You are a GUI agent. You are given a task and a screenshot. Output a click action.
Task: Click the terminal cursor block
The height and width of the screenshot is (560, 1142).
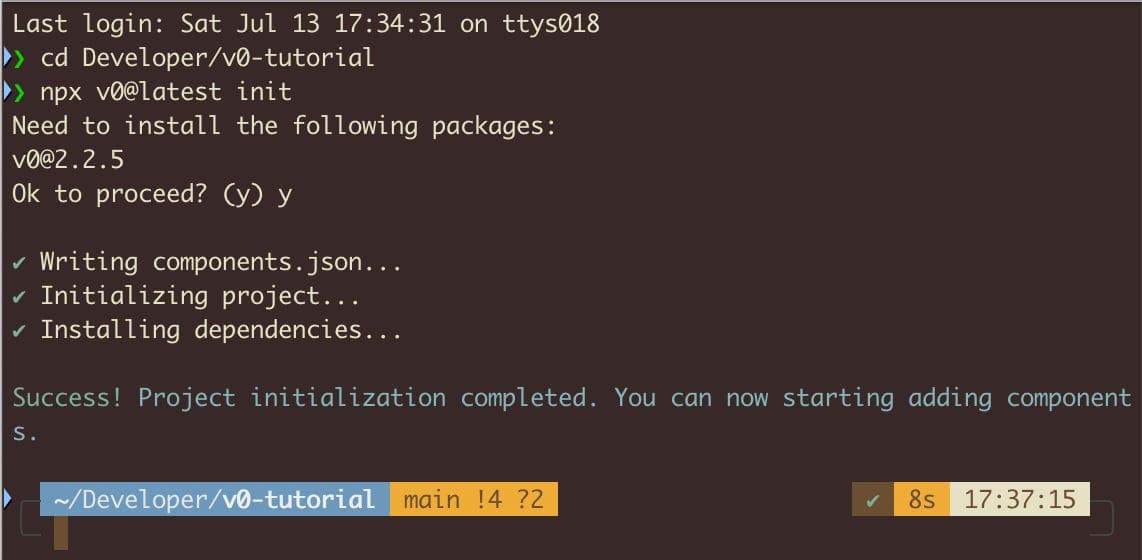click(60, 534)
